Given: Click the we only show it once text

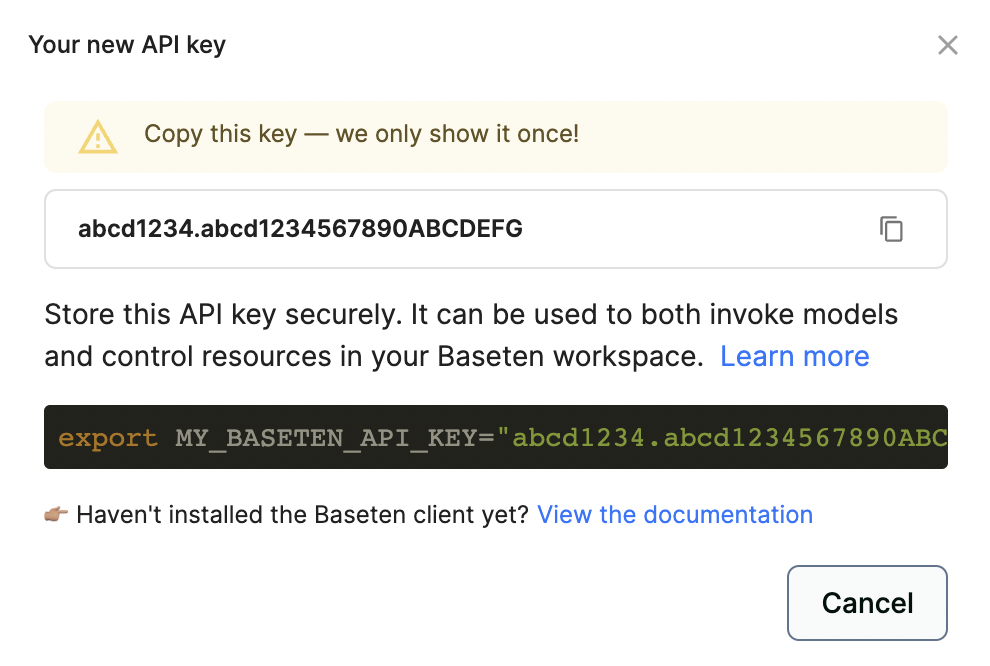Looking at the screenshot, I should click(x=457, y=134).
